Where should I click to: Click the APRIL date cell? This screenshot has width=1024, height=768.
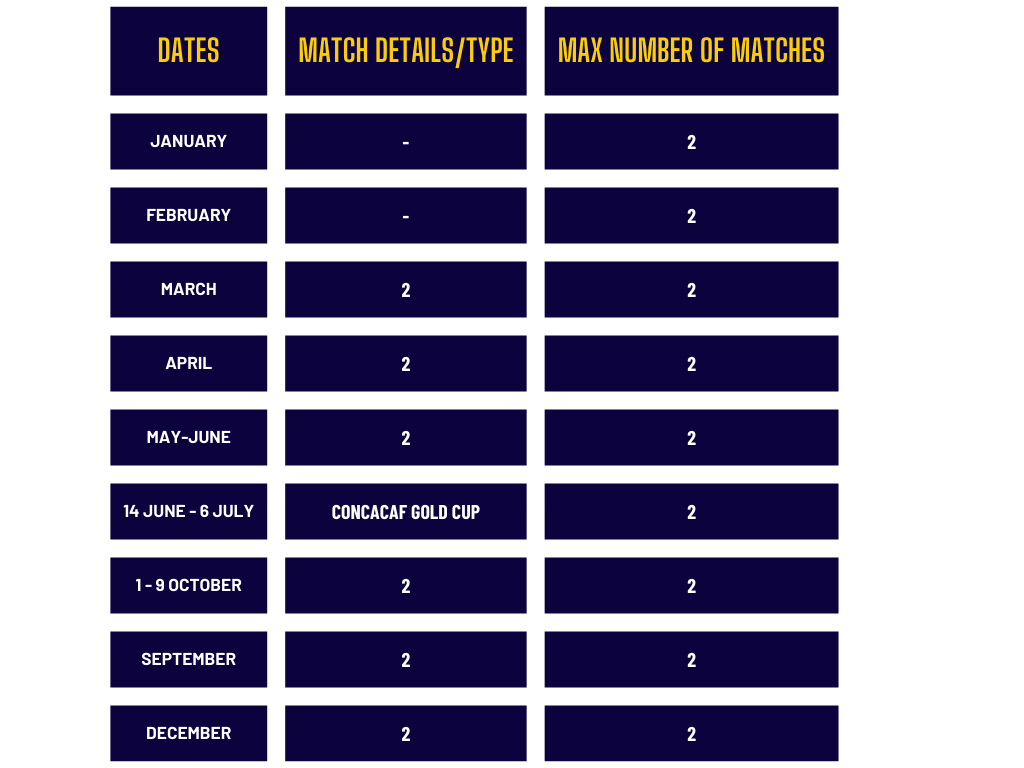coord(188,363)
